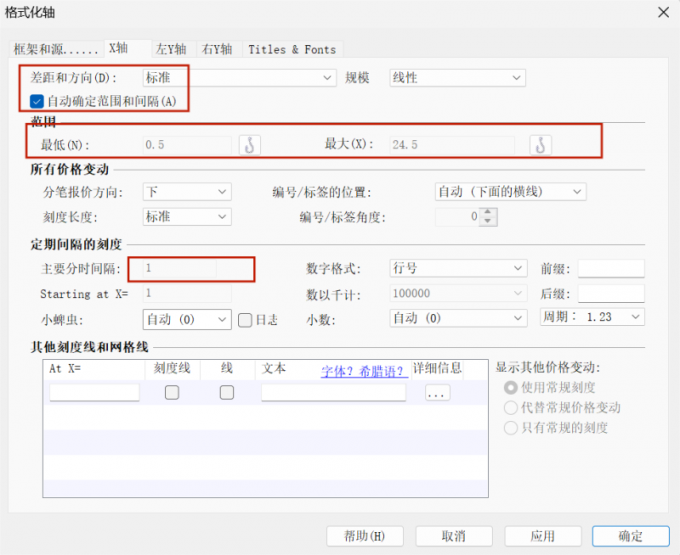Screen dimensions: 680x555
Task: Expand the 规模 线性 dropdown
Action: pos(457,77)
